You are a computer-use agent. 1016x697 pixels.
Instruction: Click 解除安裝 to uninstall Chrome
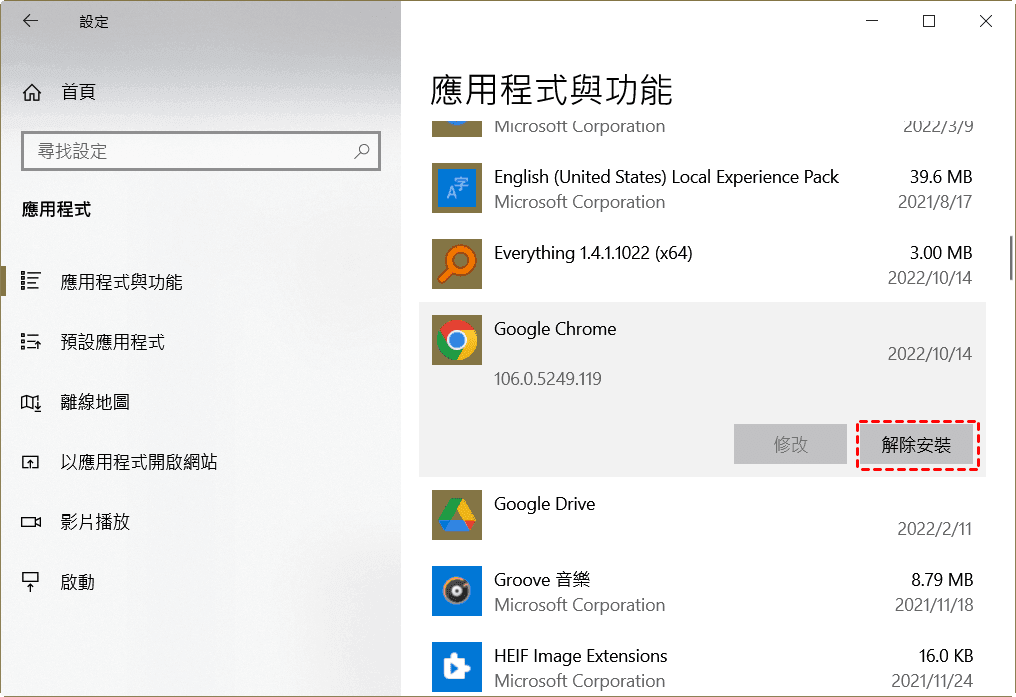[917, 445]
